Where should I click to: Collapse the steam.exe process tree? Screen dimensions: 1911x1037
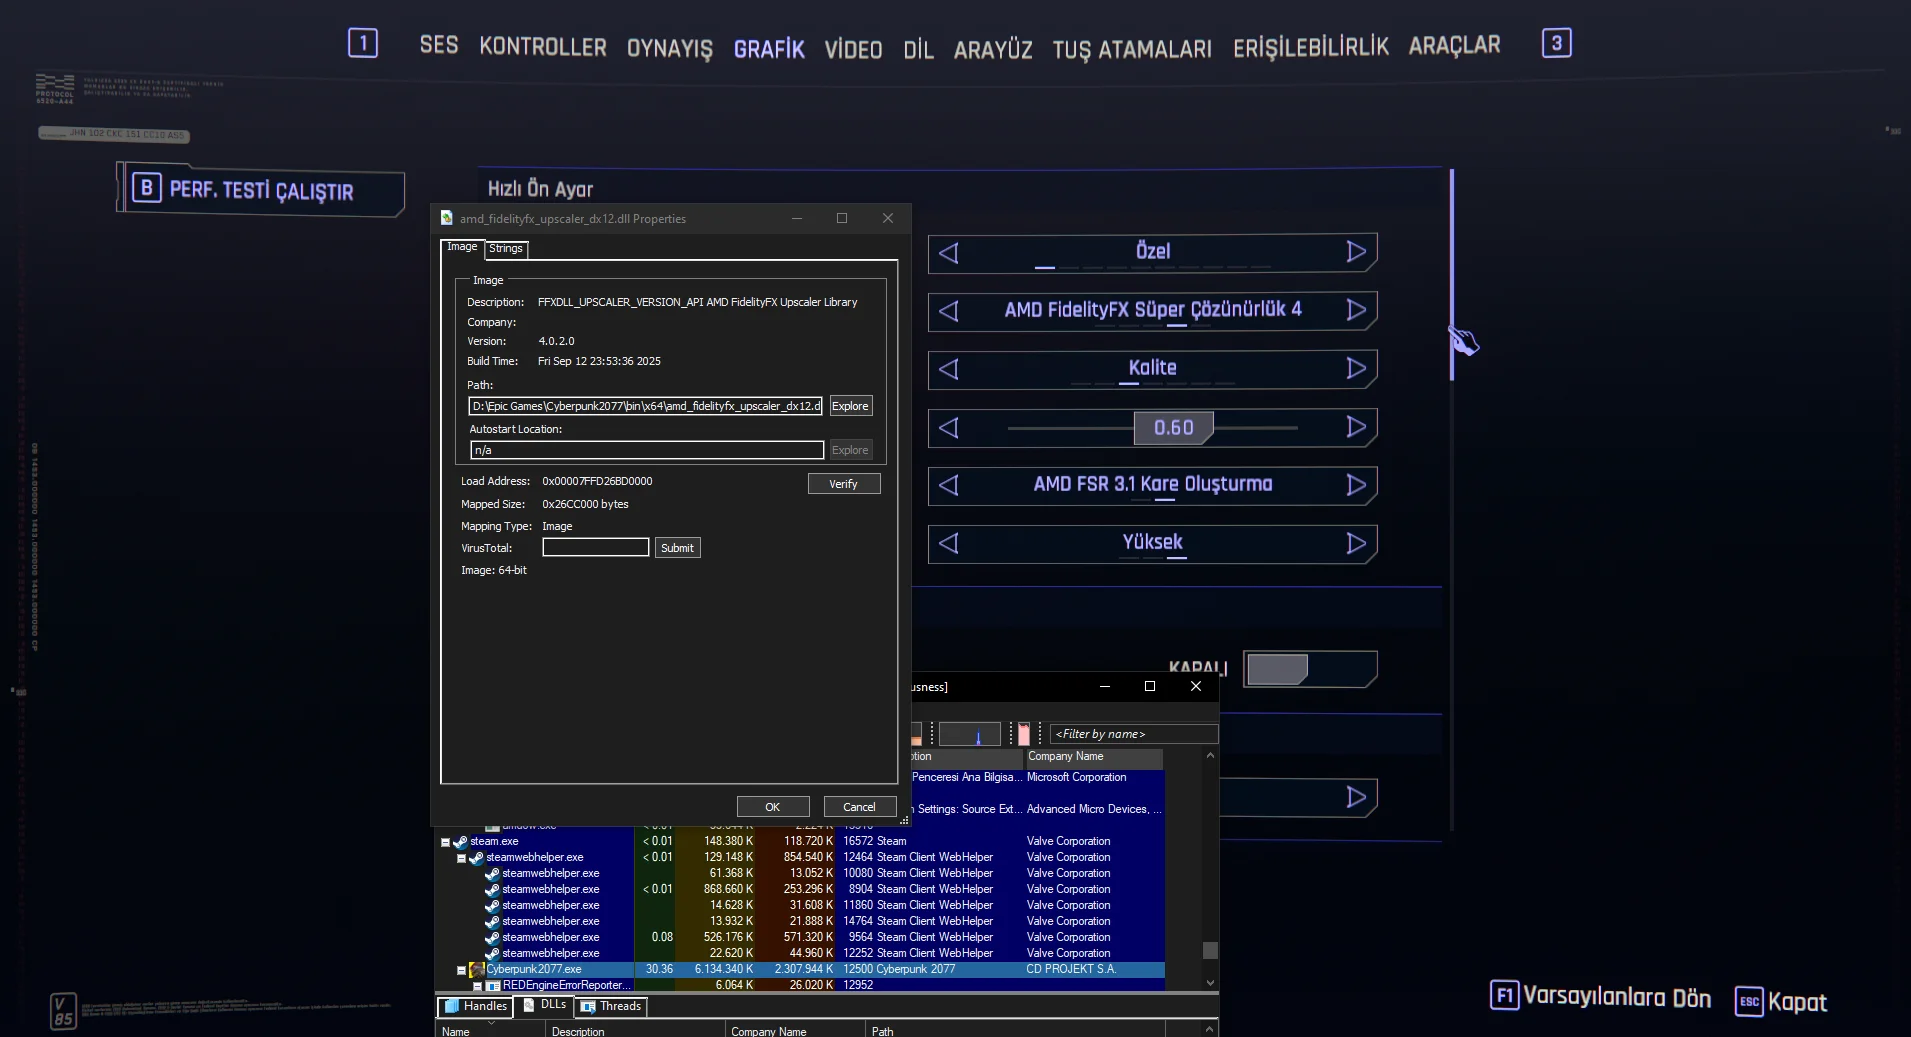(x=446, y=842)
